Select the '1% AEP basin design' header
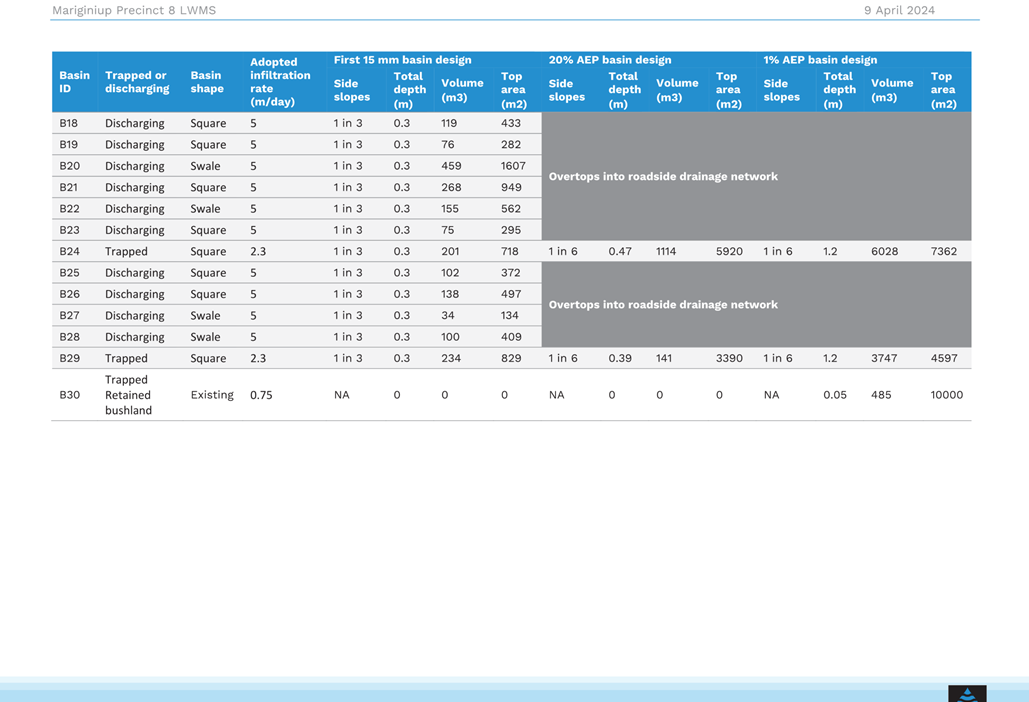The image size is (1029, 702). tap(820, 60)
